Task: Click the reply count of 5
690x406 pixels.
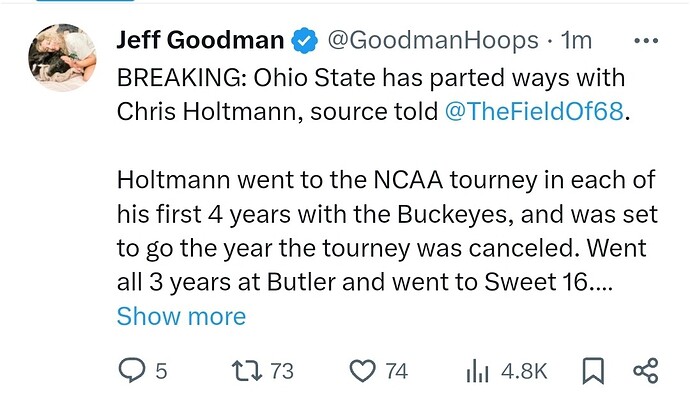Action: point(160,371)
